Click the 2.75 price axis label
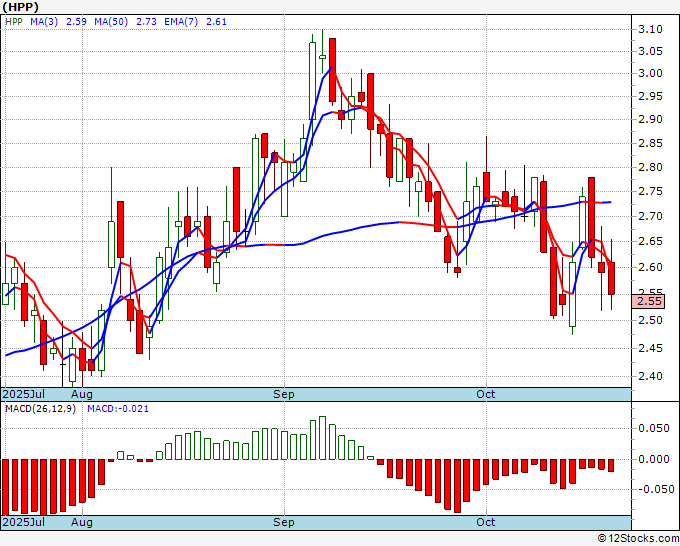The width and height of the screenshot is (680, 546). click(651, 191)
